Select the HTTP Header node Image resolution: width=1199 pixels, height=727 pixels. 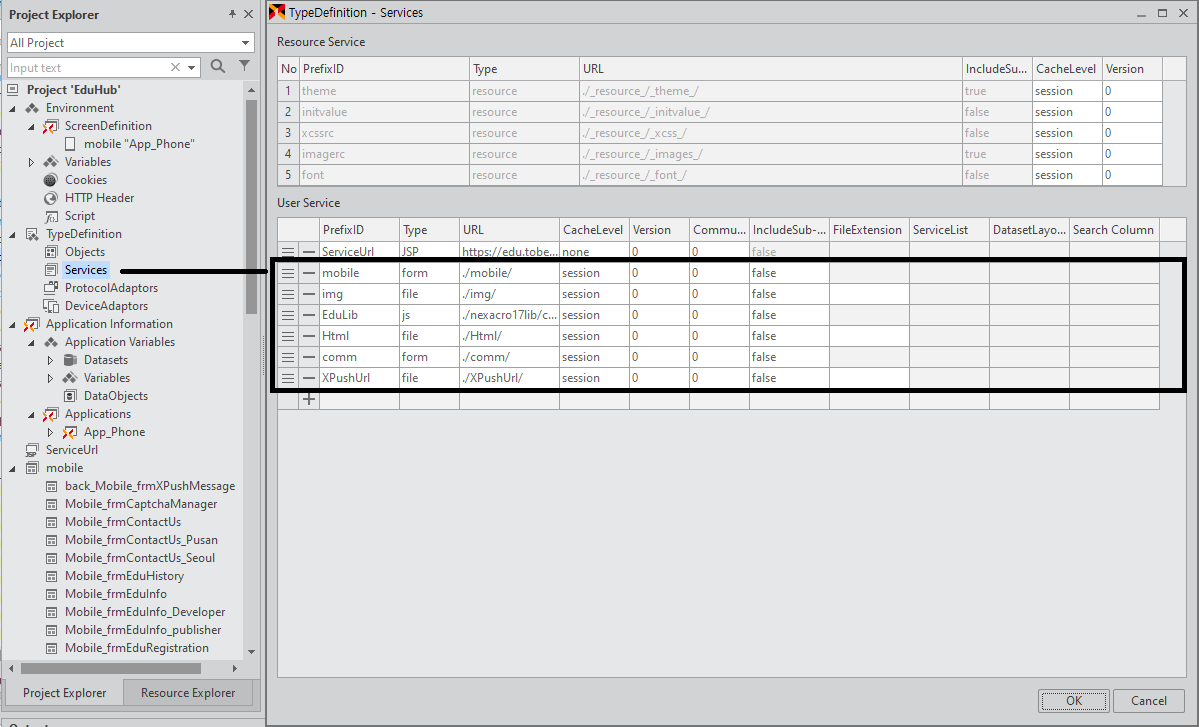[x=99, y=198]
